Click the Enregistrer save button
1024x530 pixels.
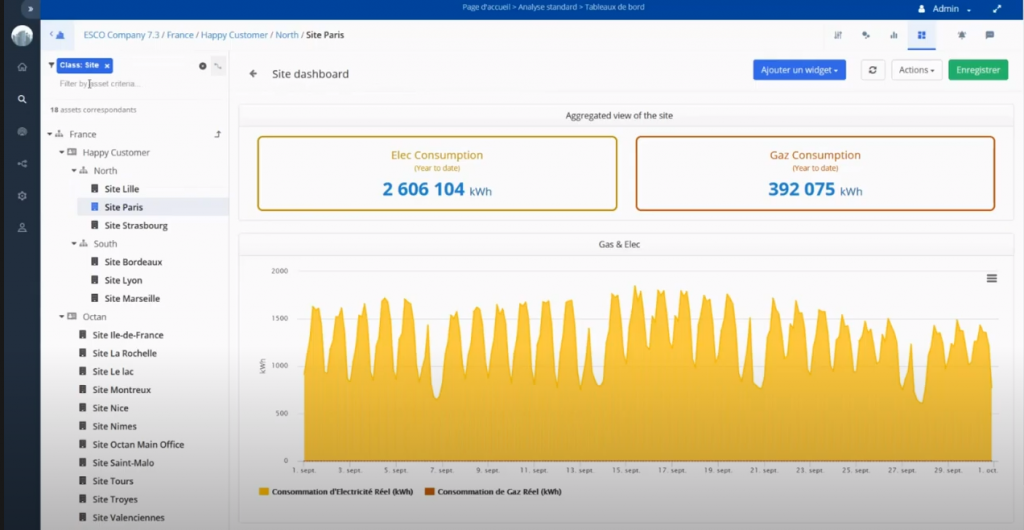(978, 70)
